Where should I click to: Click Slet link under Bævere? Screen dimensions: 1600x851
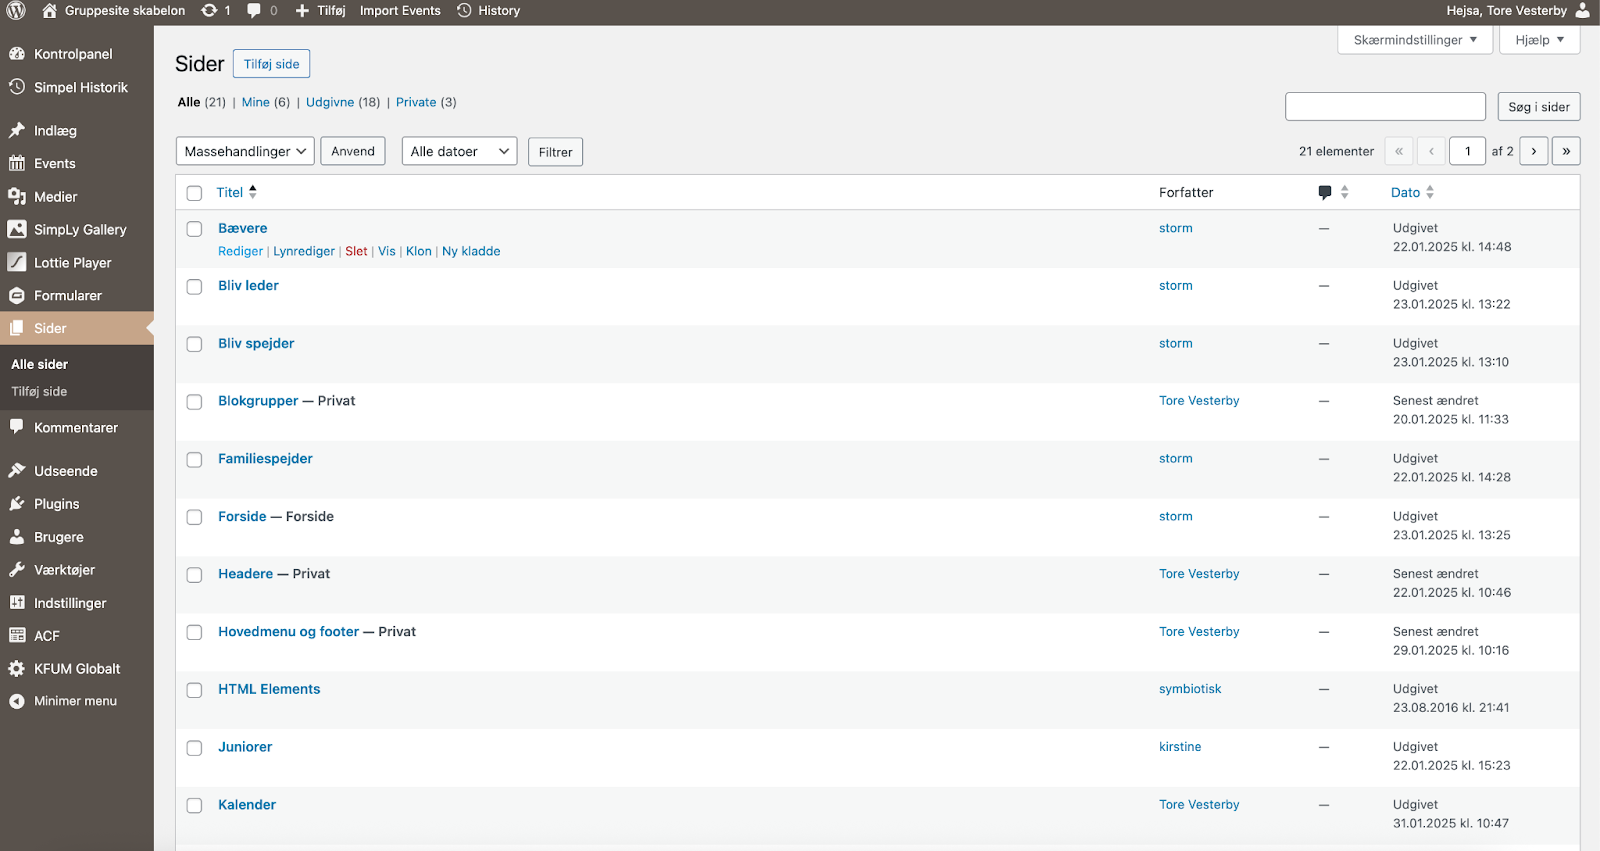click(x=356, y=252)
